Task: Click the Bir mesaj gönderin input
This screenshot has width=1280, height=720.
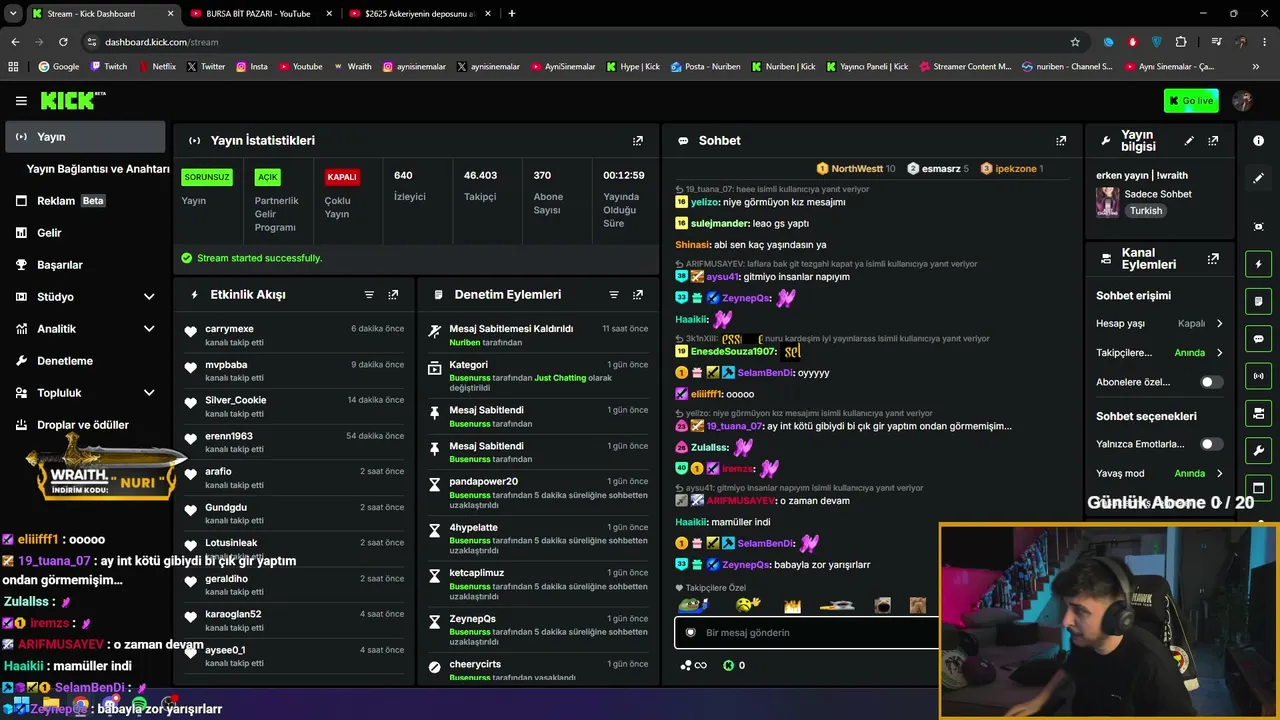Action: coord(807,633)
